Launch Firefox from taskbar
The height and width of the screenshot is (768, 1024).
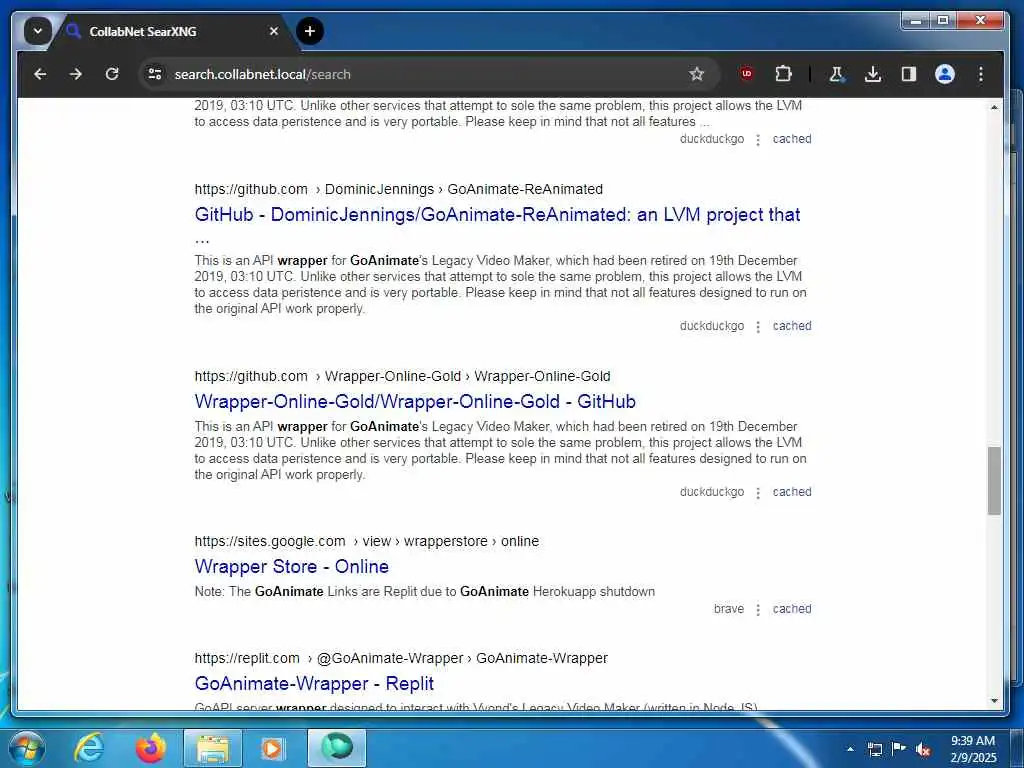151,748
